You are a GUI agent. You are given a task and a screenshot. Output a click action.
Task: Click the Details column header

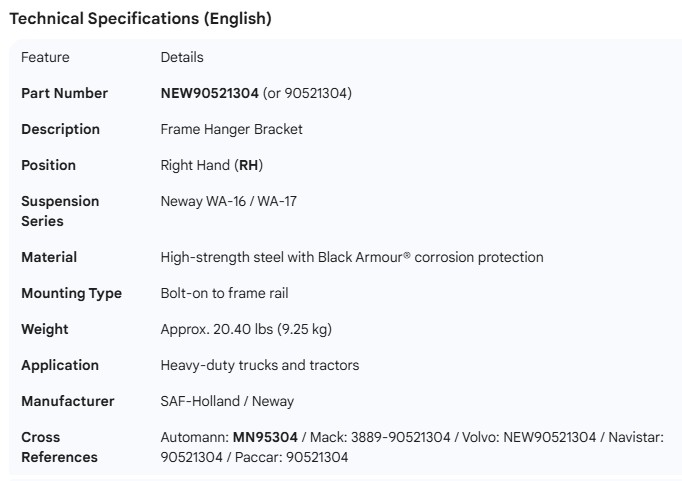pos(182,57)
